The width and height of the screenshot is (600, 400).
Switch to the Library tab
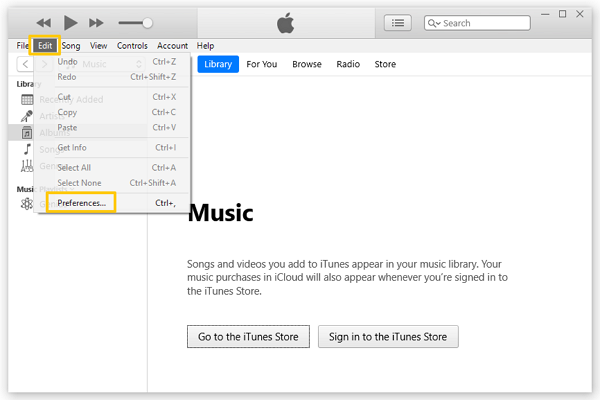coord(218,64)
